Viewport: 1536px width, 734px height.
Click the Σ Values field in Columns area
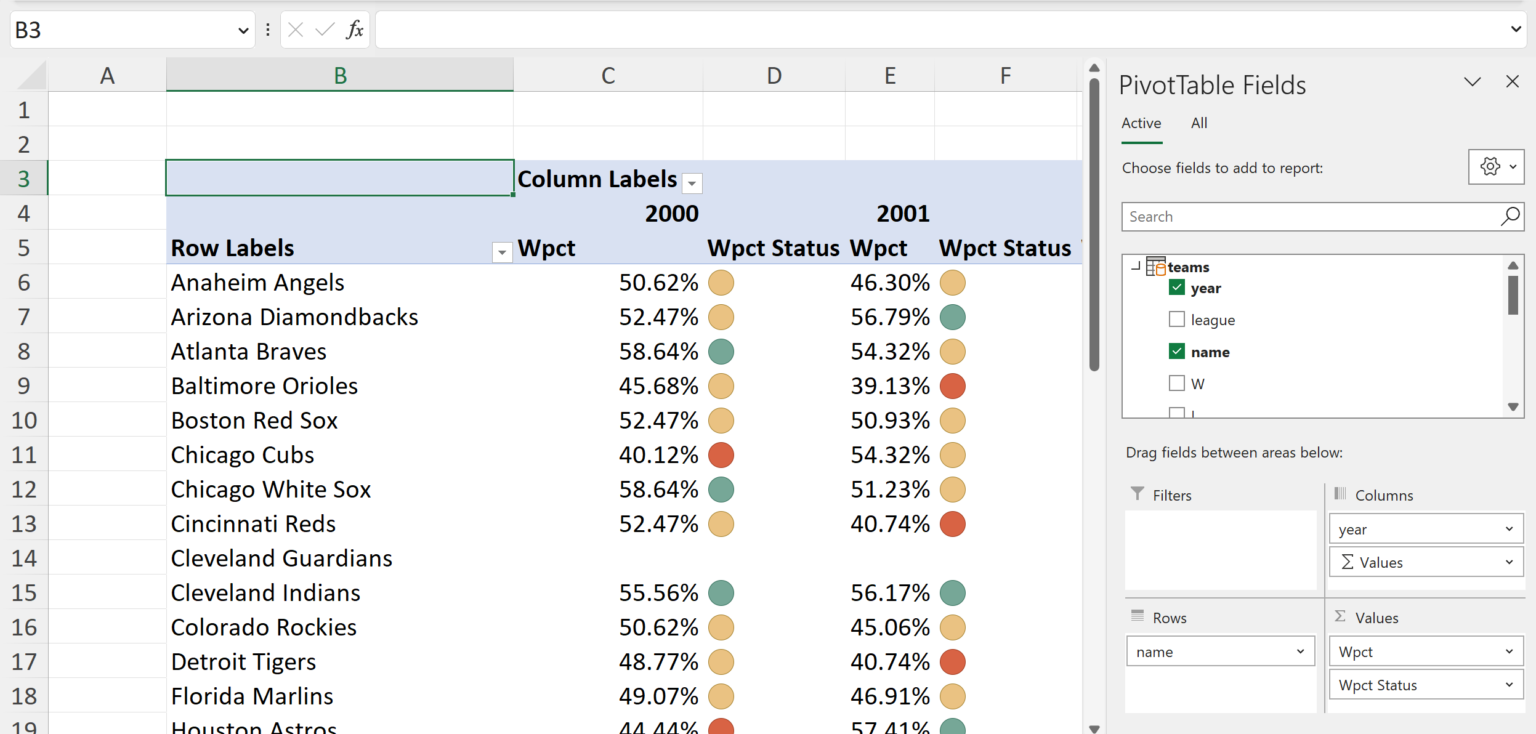(1425, 562)
